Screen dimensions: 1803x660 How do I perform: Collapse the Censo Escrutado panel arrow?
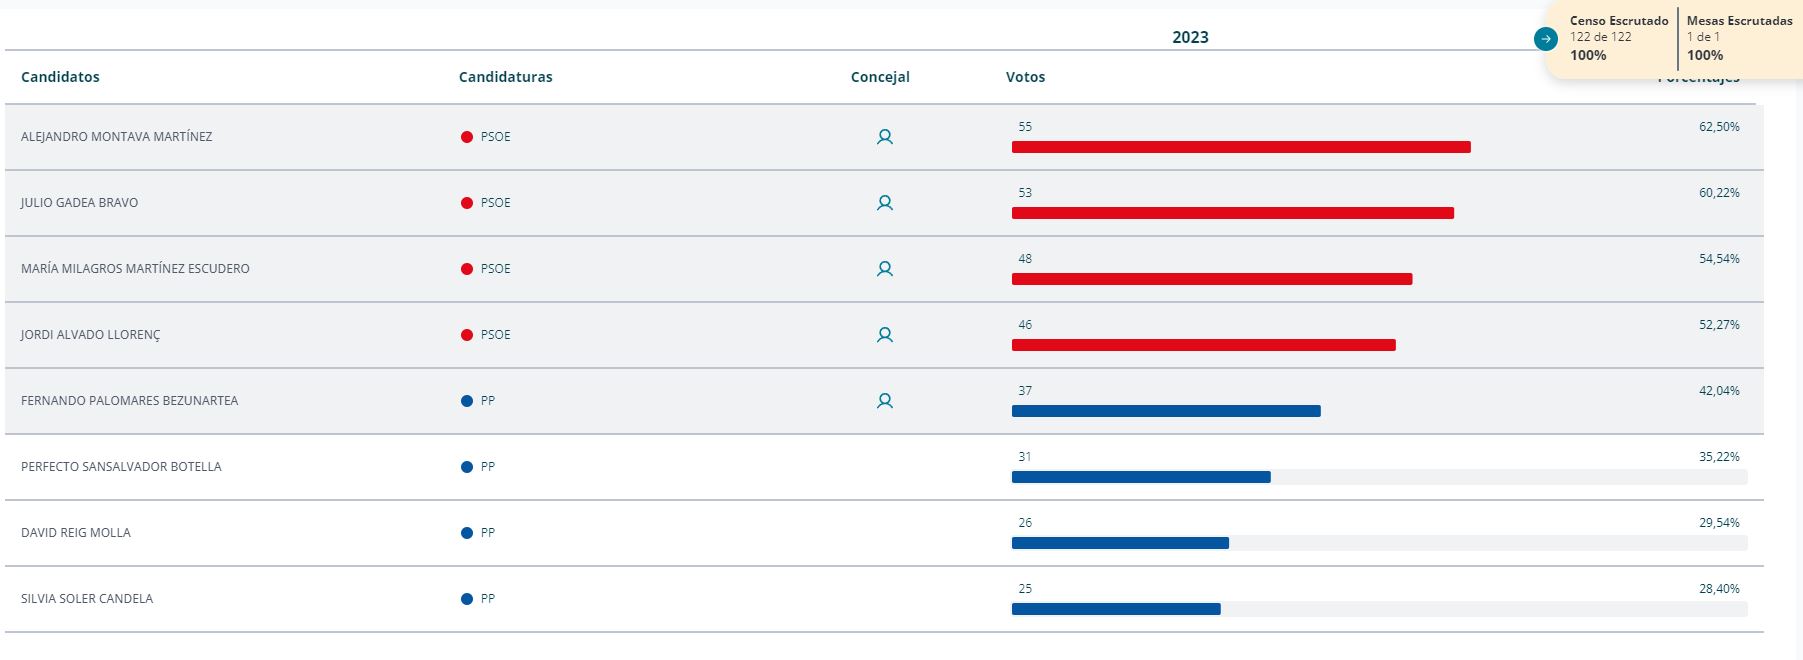[1545, 39]
